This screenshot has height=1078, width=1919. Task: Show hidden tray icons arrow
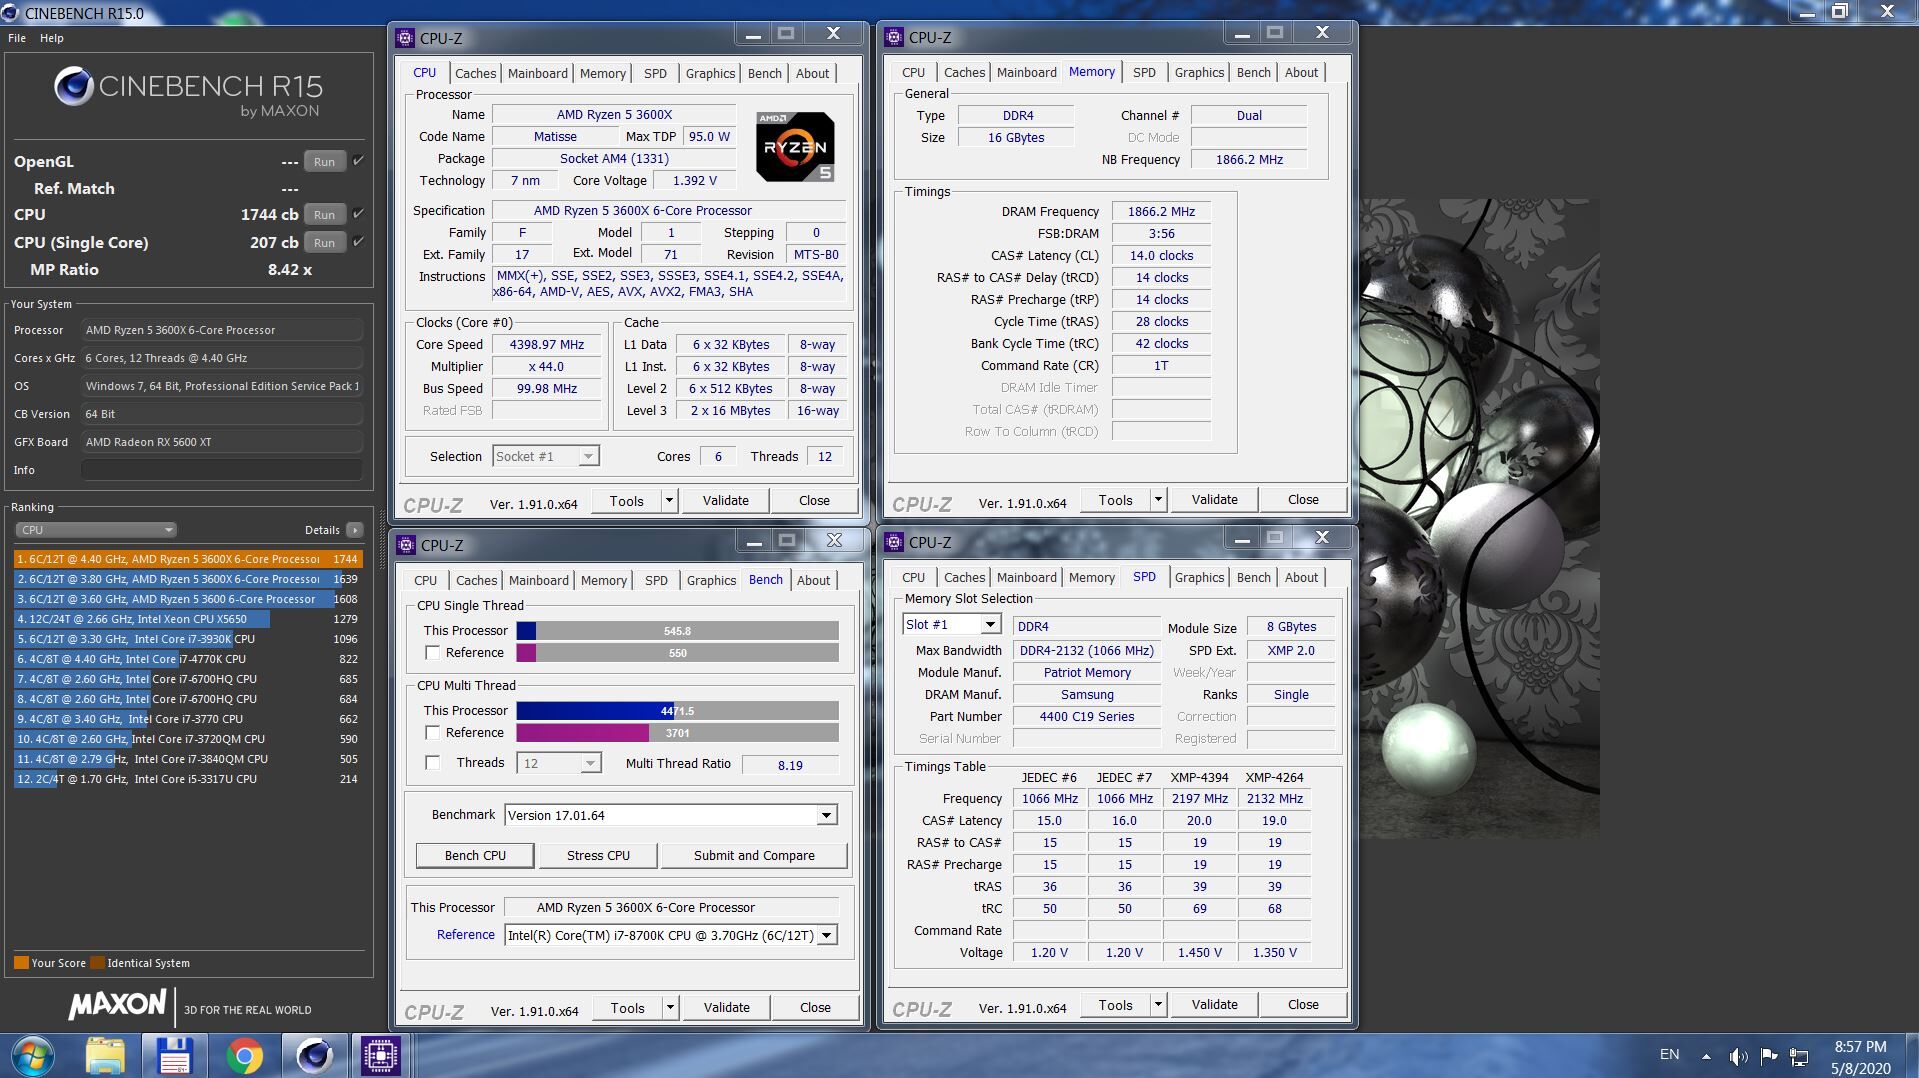1706,1056
